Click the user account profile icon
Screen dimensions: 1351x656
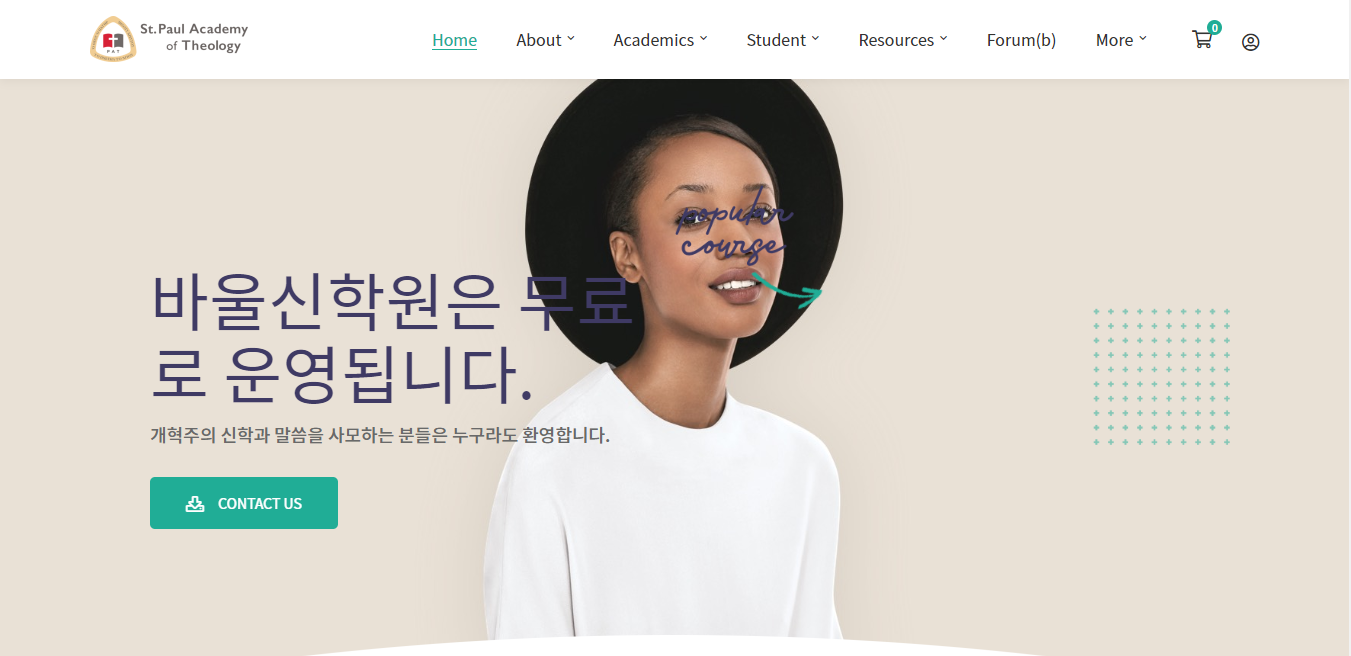(x=1250, y=42)
